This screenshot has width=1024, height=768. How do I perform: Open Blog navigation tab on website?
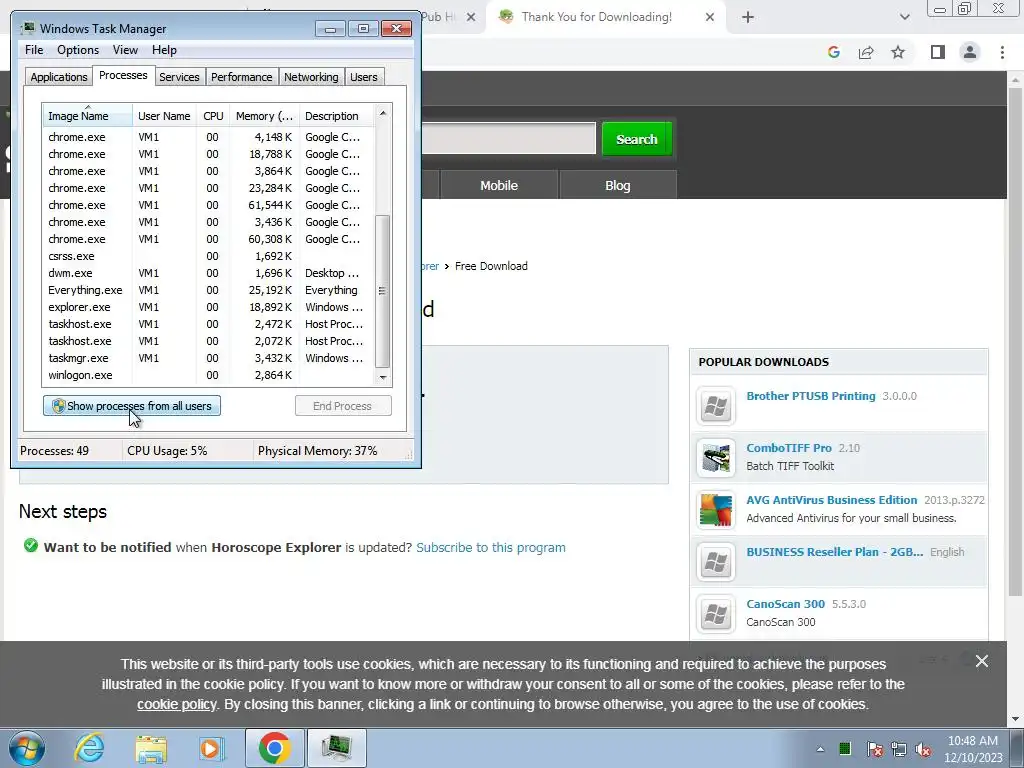[x=618, y=185]
